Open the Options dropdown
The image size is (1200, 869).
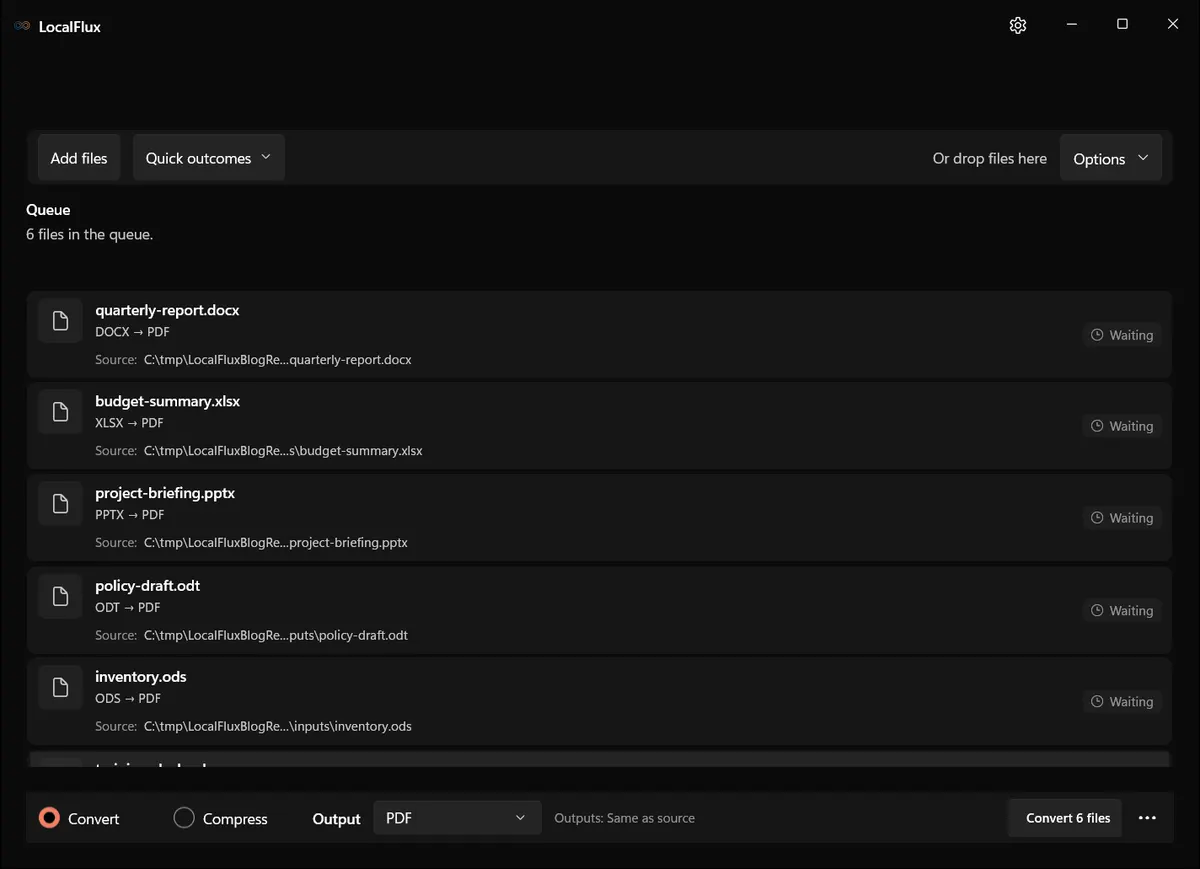click(1111, 158)
